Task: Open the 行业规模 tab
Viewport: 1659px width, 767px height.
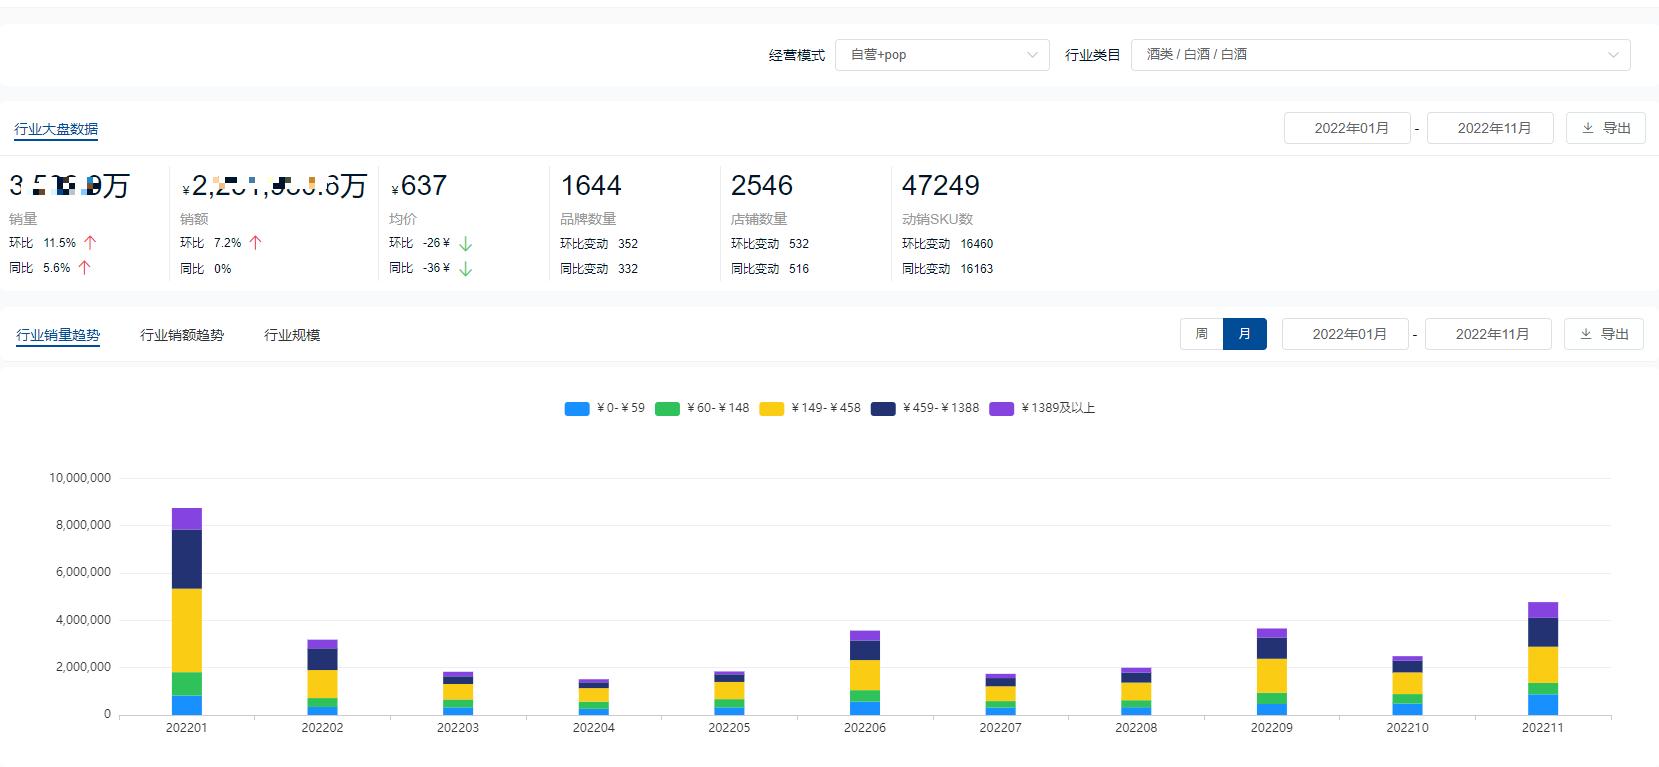Action: coord(292,335)
